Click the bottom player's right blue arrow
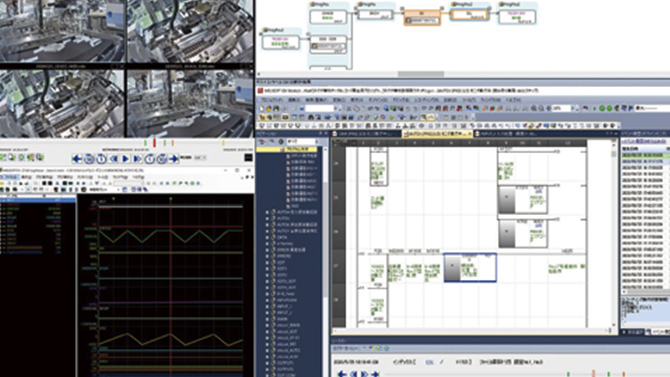 [x=375, y=374]
